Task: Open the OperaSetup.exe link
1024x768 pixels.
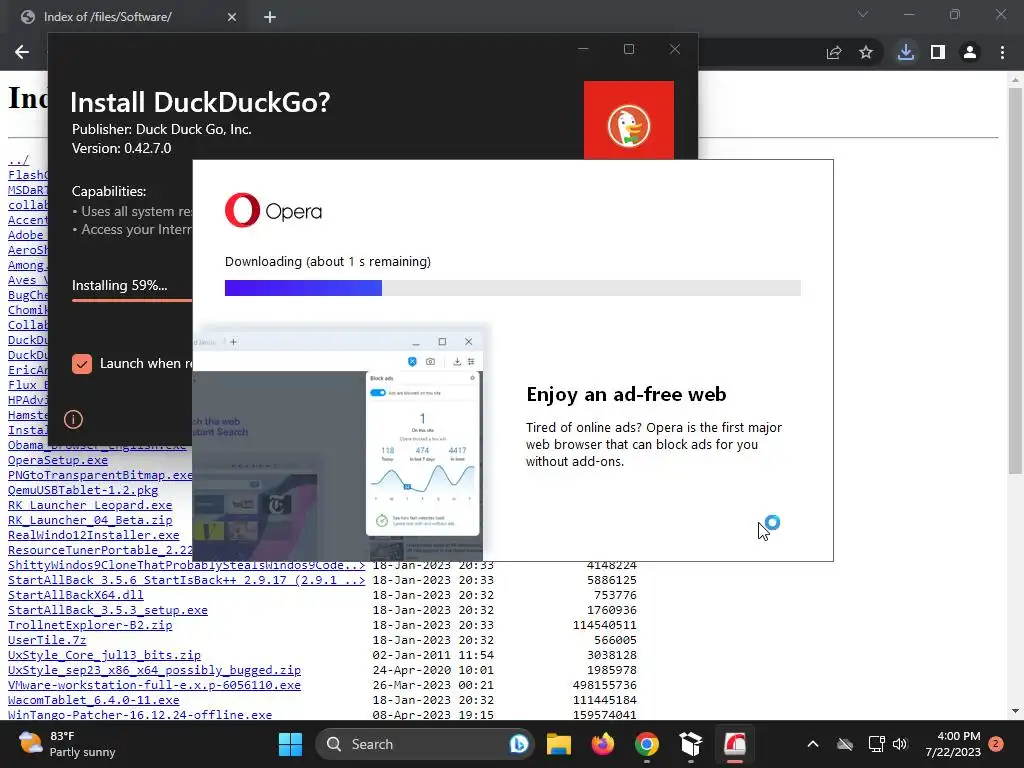Action: (x=57, y=460)
